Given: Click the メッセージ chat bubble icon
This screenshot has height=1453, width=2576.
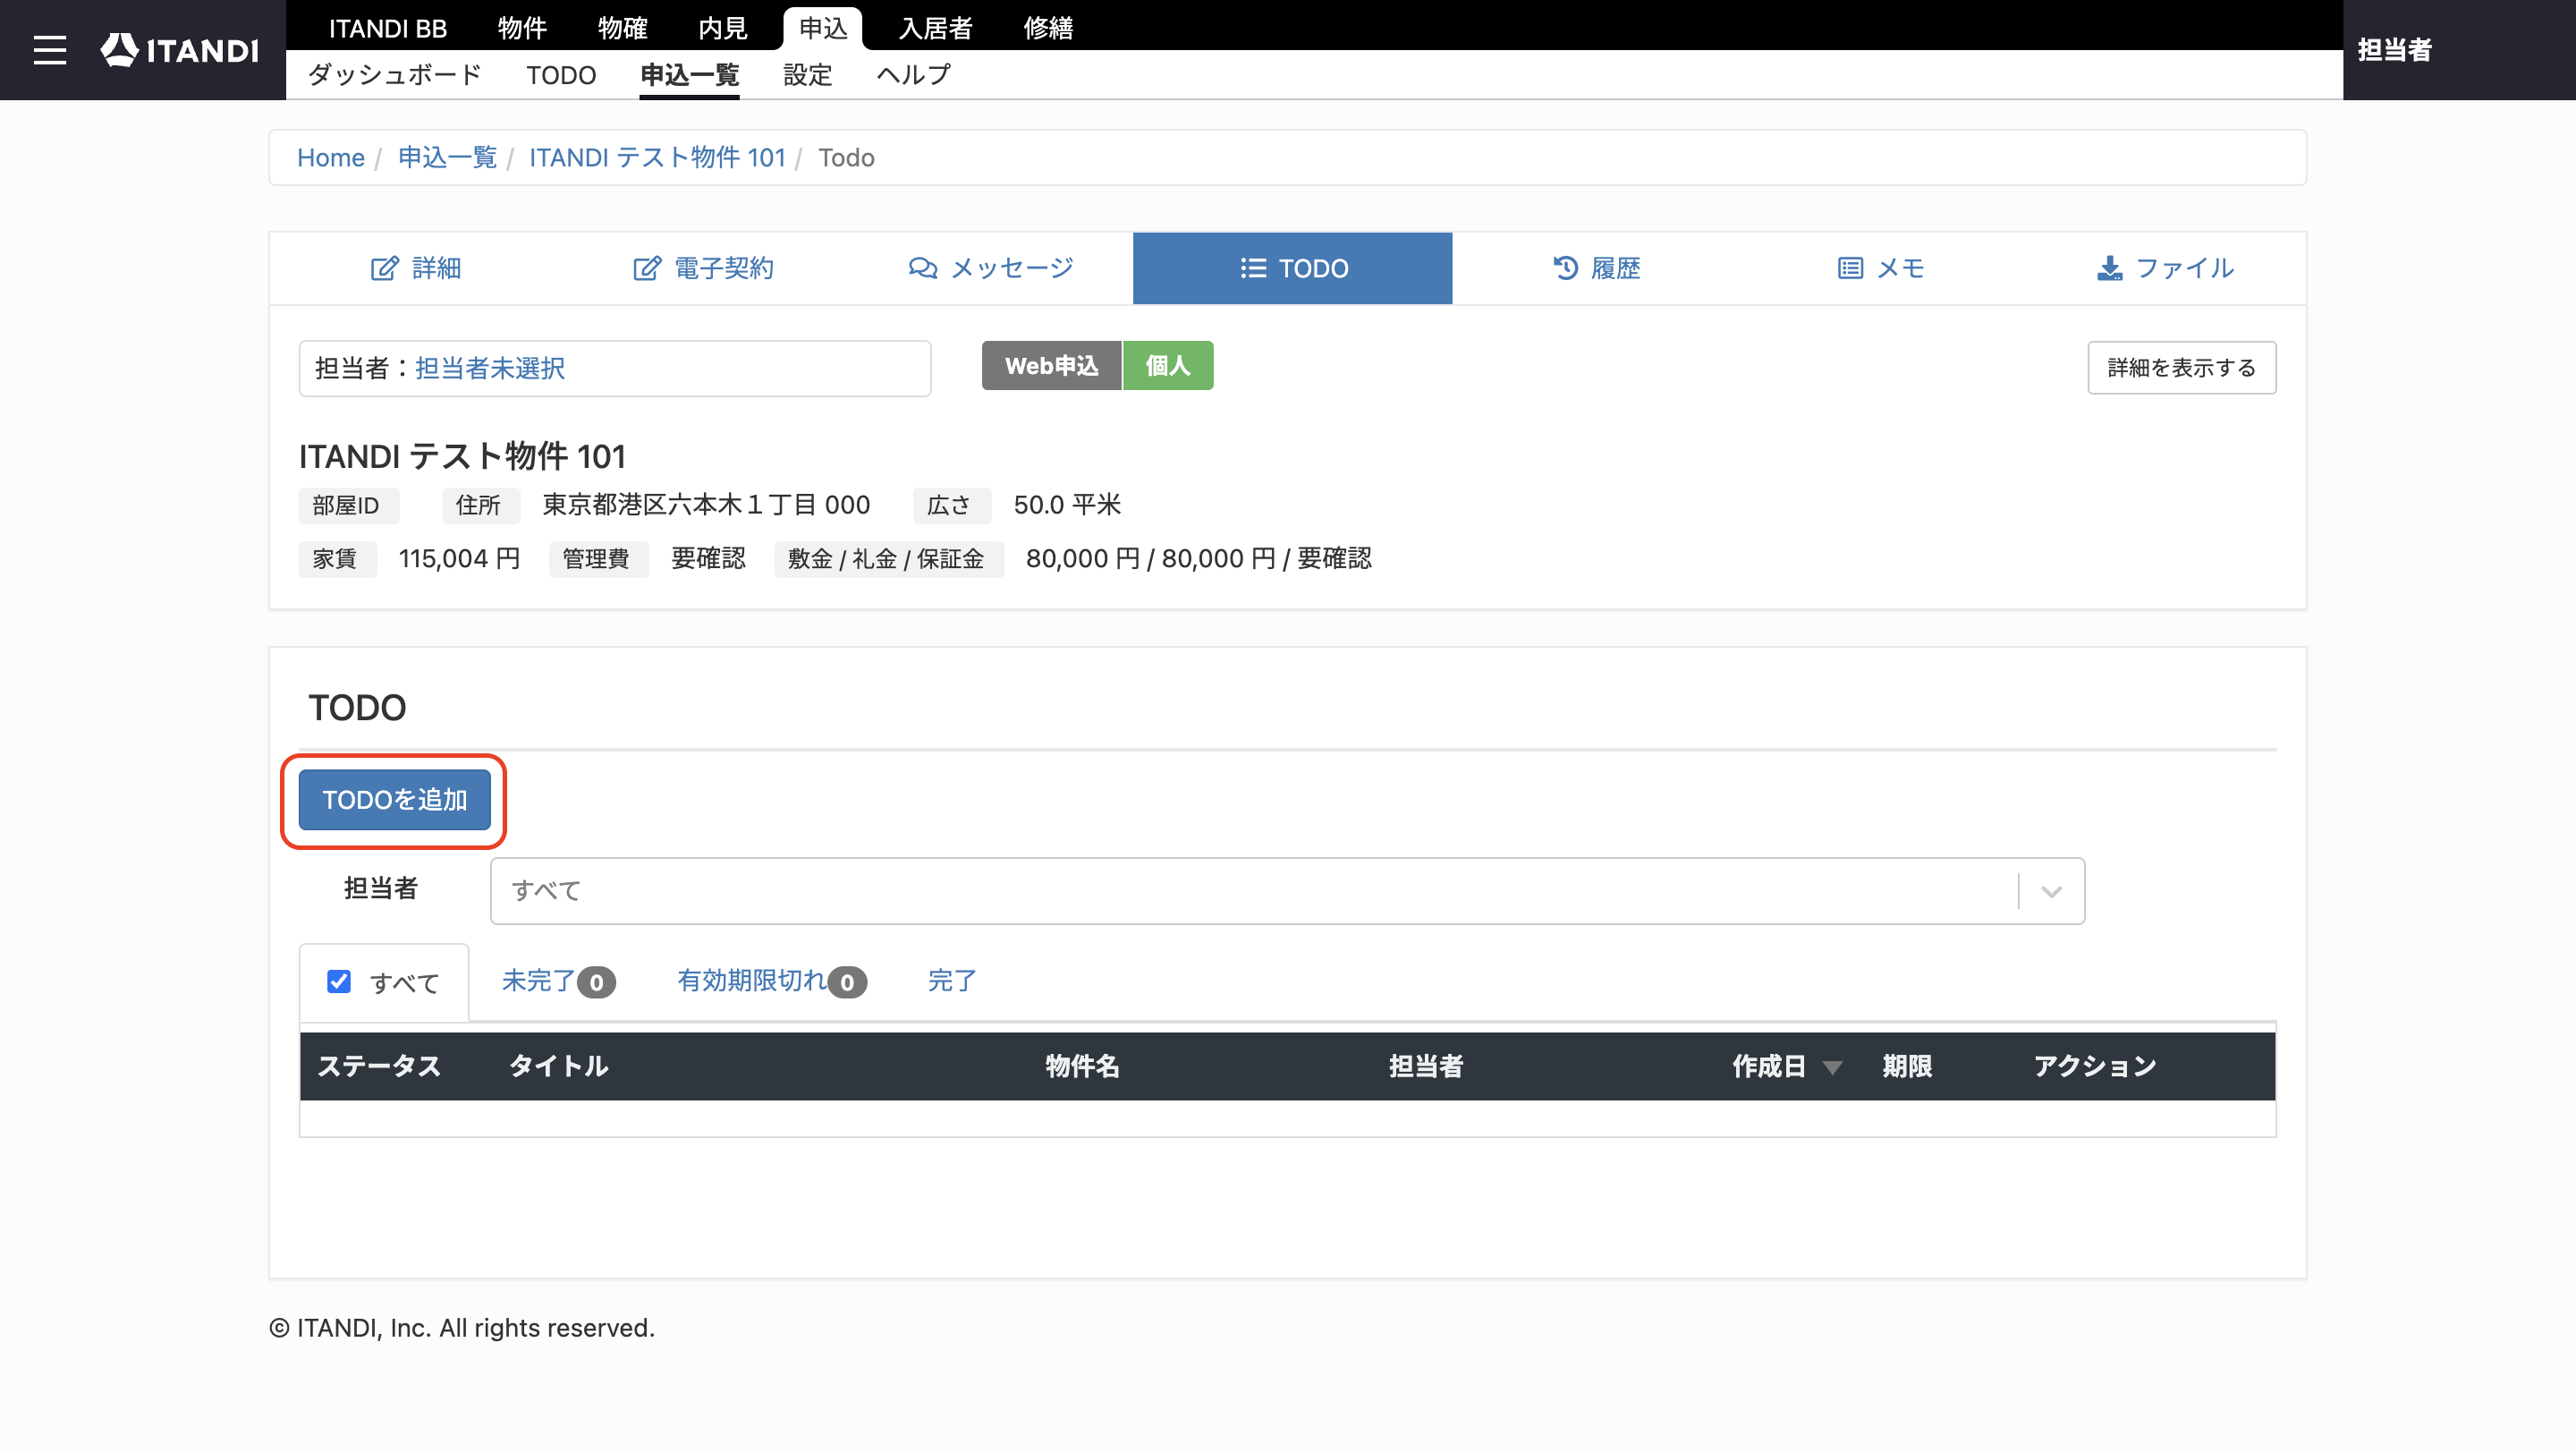Looking at the screenshot, I should click(922, 268).
